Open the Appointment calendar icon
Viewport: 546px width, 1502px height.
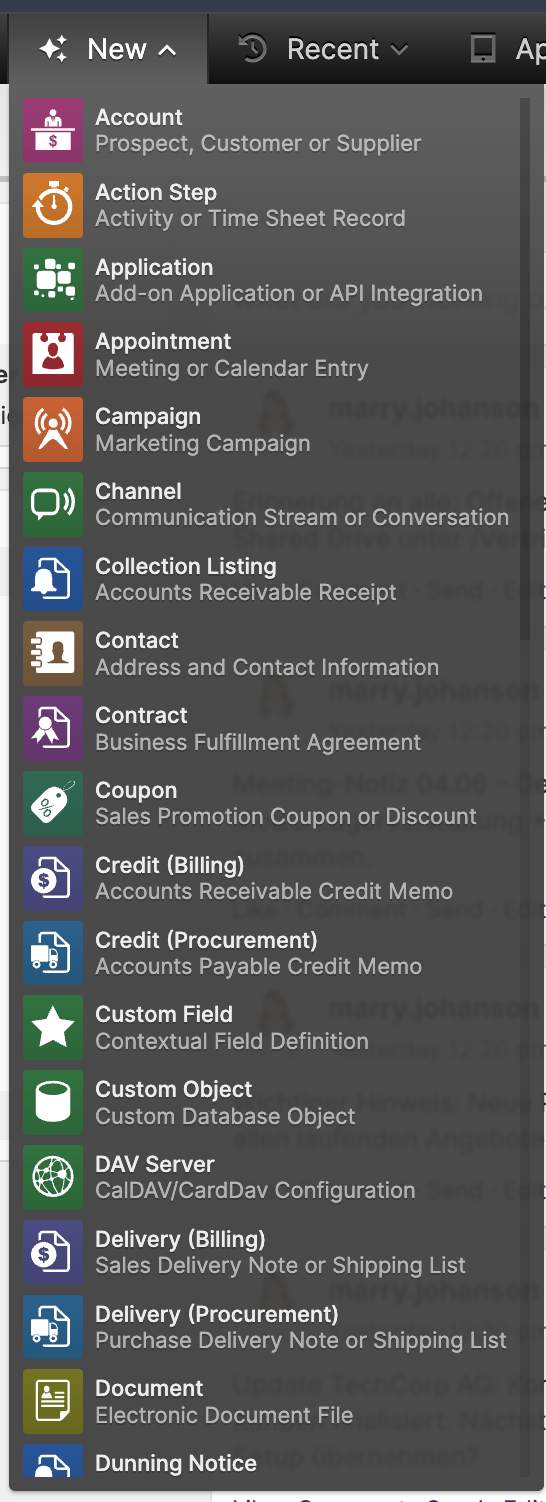click(53, 354)
